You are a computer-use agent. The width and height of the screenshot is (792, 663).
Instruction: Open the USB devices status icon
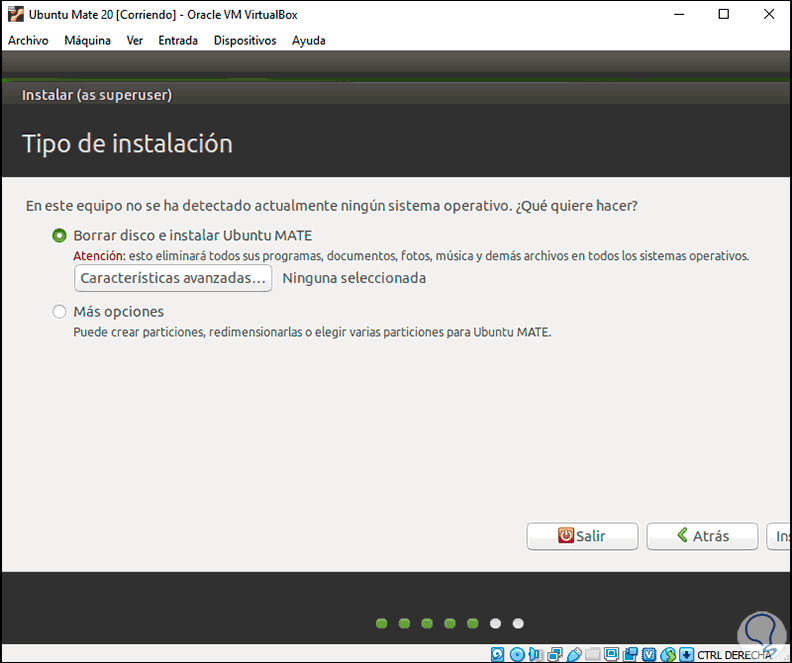(574, 654)
